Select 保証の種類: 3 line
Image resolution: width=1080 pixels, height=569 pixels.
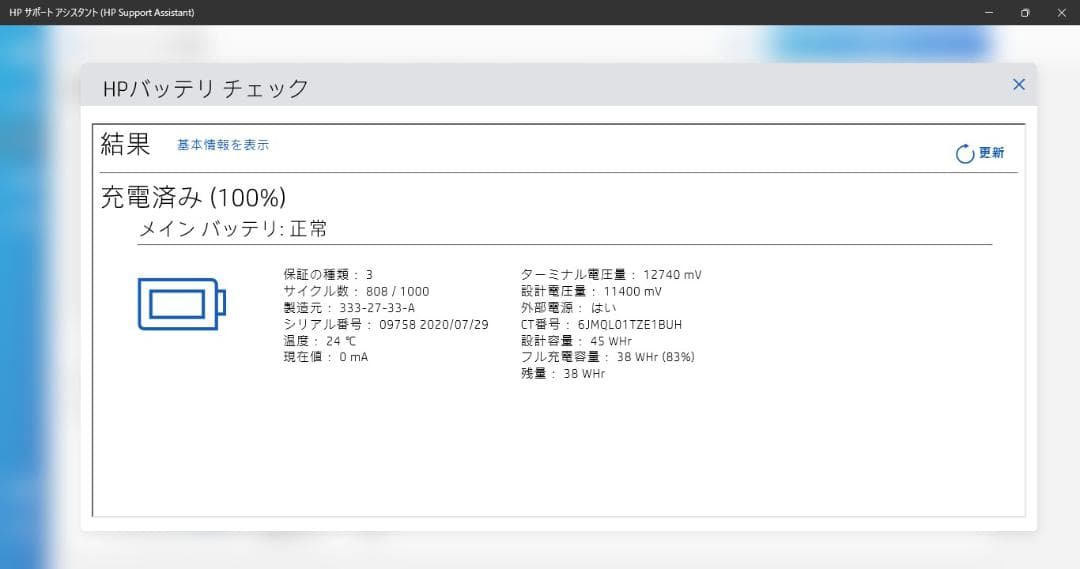point(329,274)
